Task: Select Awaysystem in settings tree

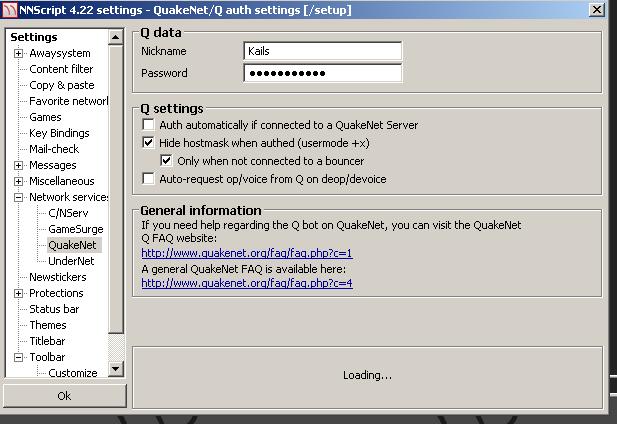Action: click(x=60, y=53)
